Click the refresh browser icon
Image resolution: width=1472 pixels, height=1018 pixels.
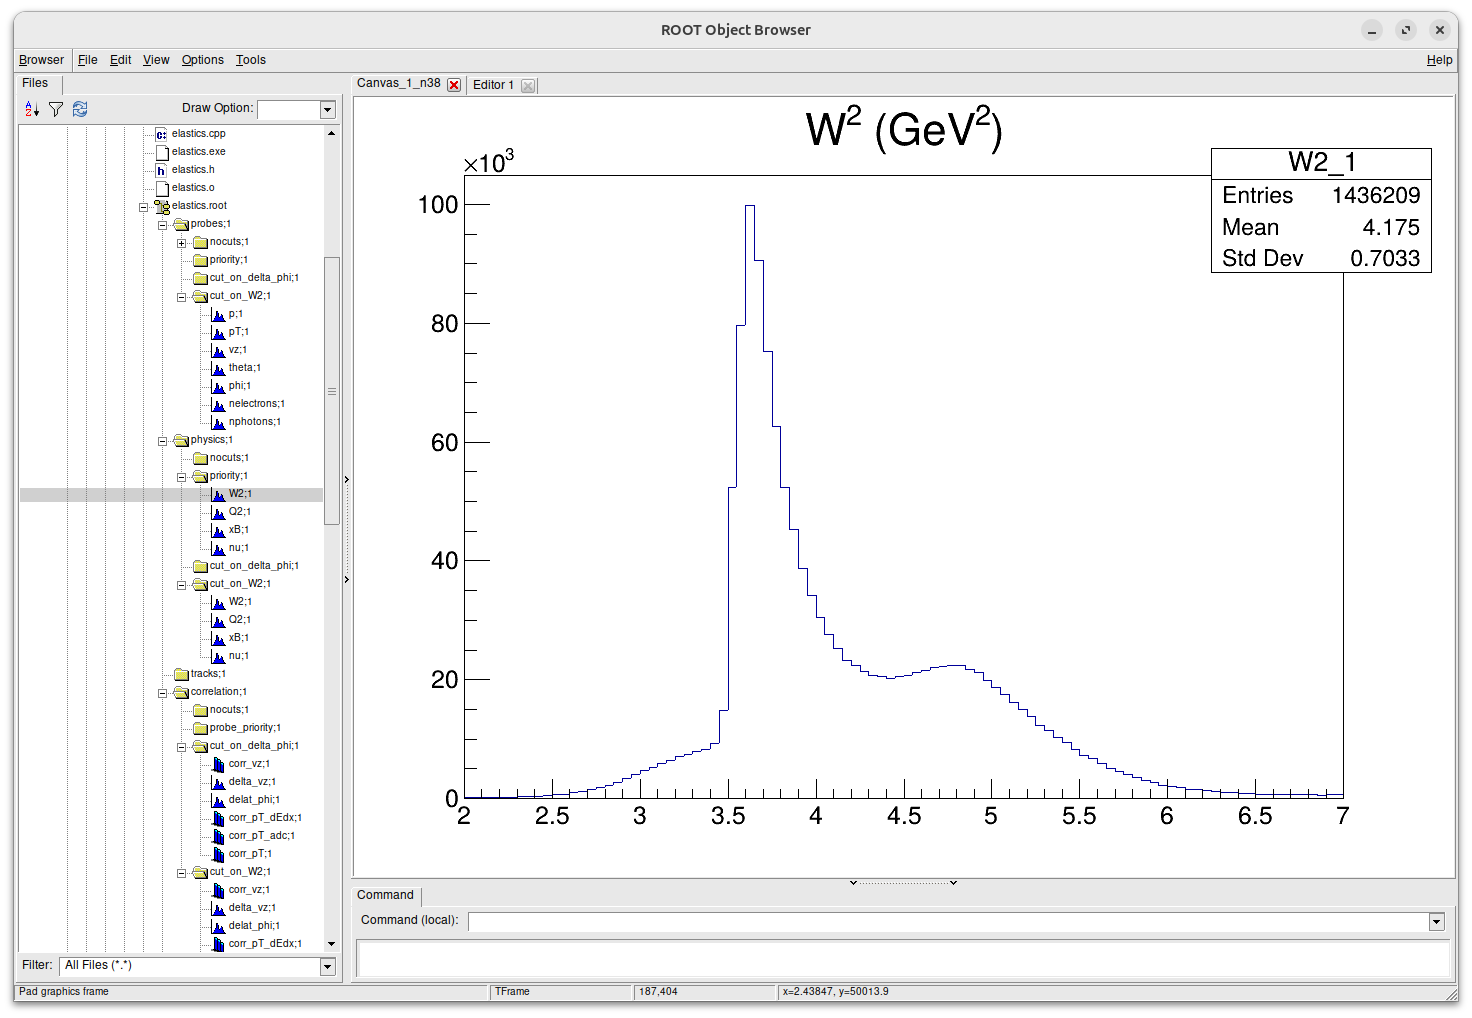[80, 109]
